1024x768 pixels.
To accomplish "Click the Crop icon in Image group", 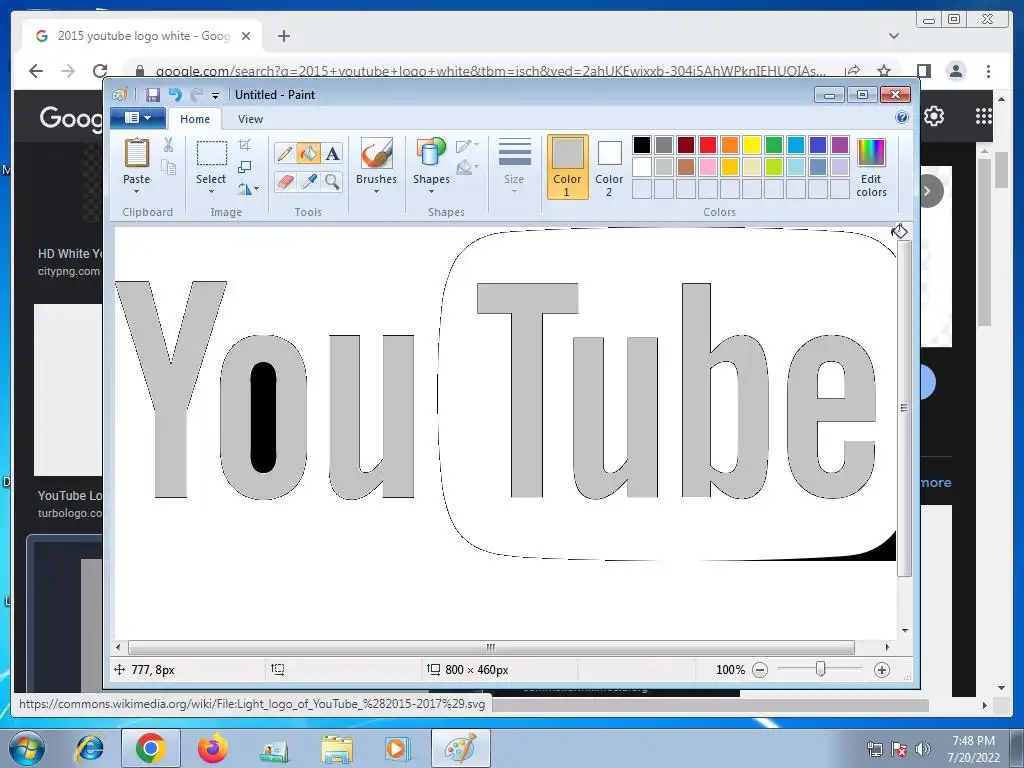I will click(245, 145).
